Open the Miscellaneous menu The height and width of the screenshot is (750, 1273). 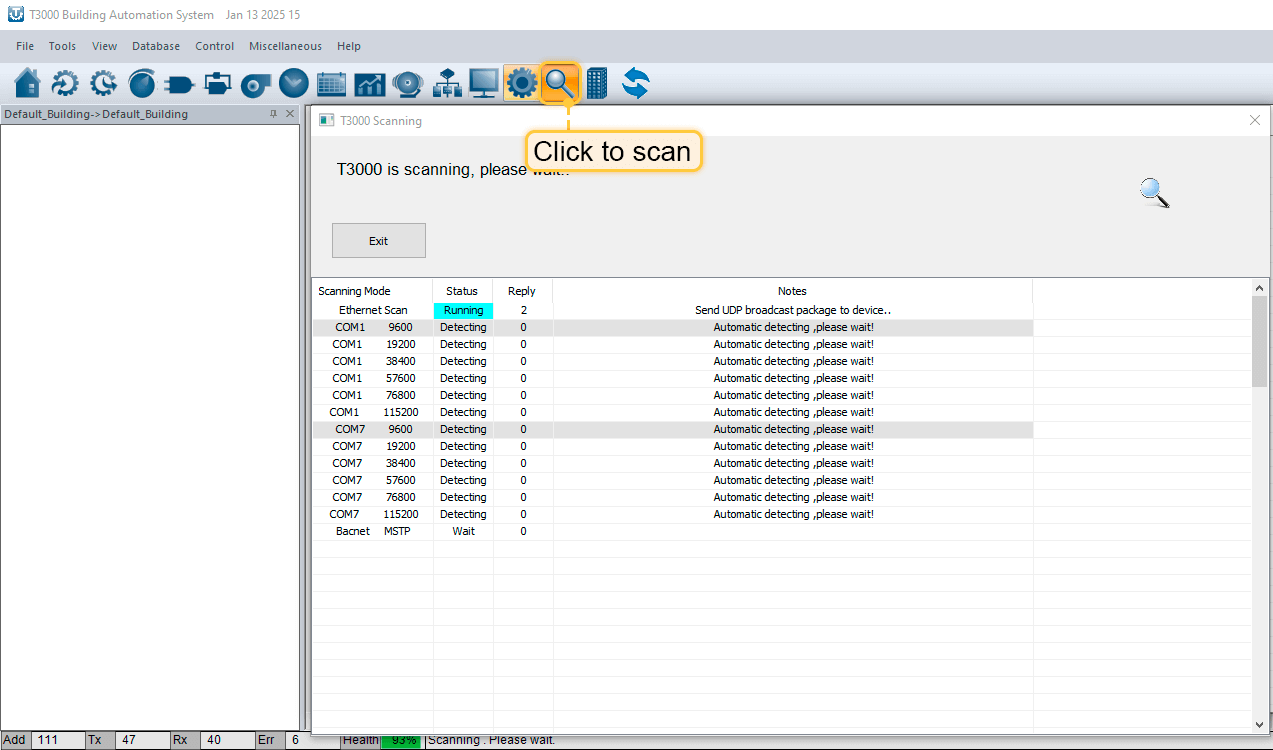pyautogui.click(x=285, y=46)
